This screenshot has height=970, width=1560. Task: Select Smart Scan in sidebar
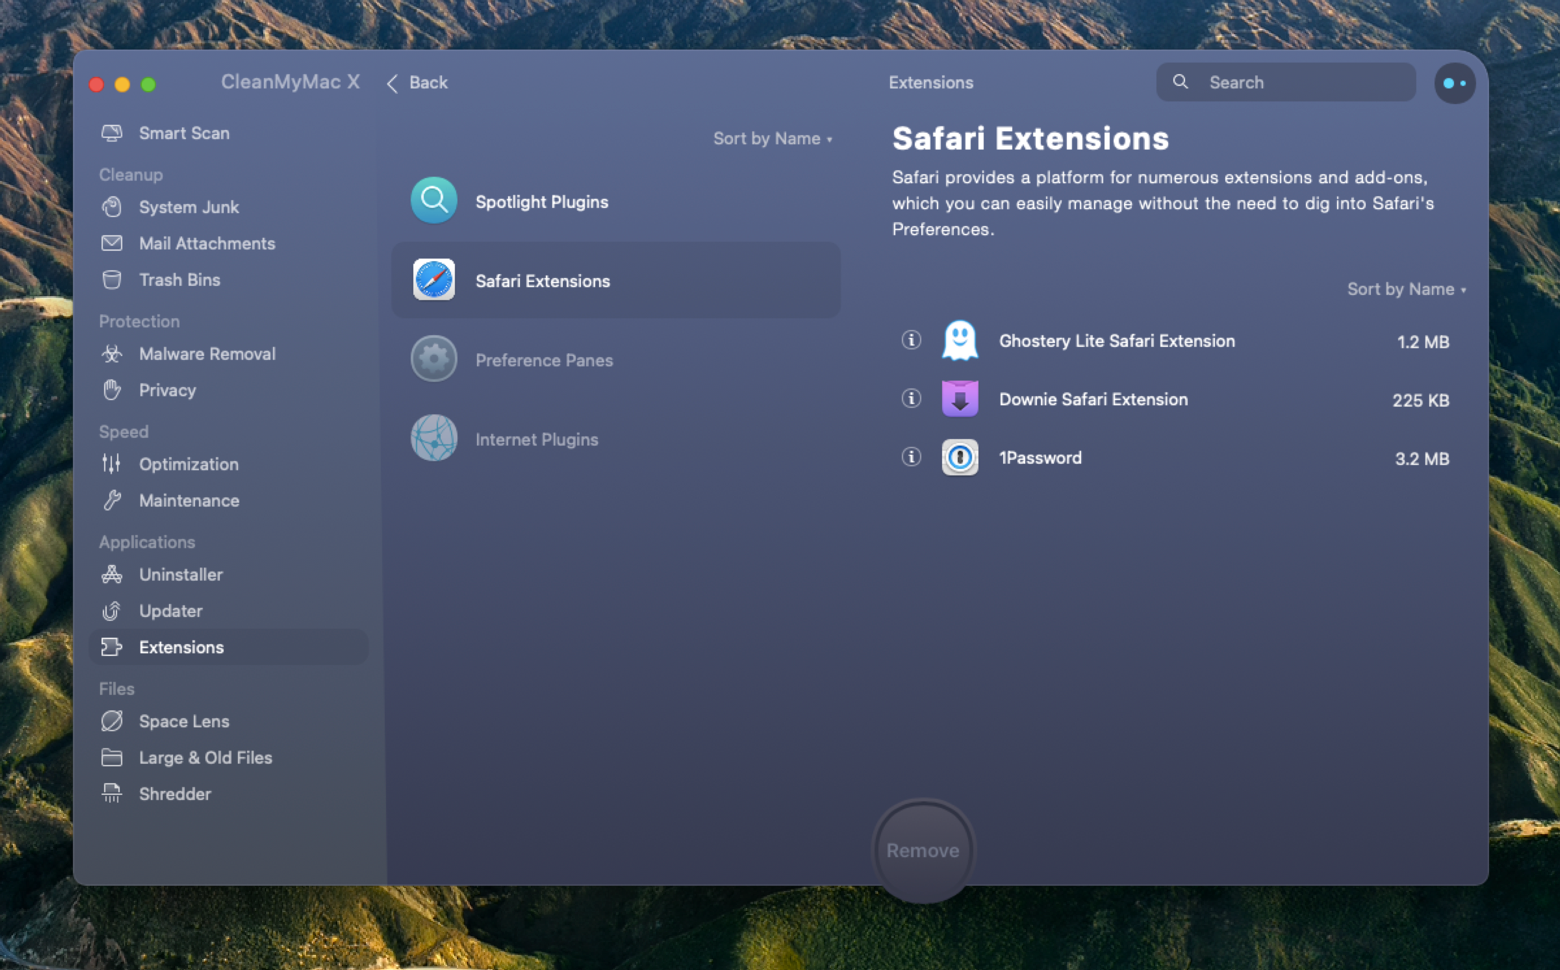click(x=184, y=133)
